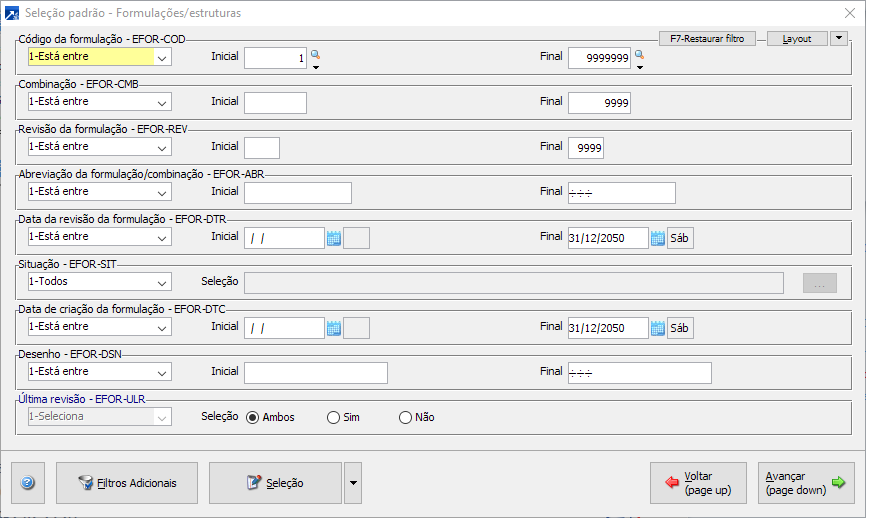Click the Código da formulação Final field
This screenshot has height=520, width=870.
[x=599, y=58]
